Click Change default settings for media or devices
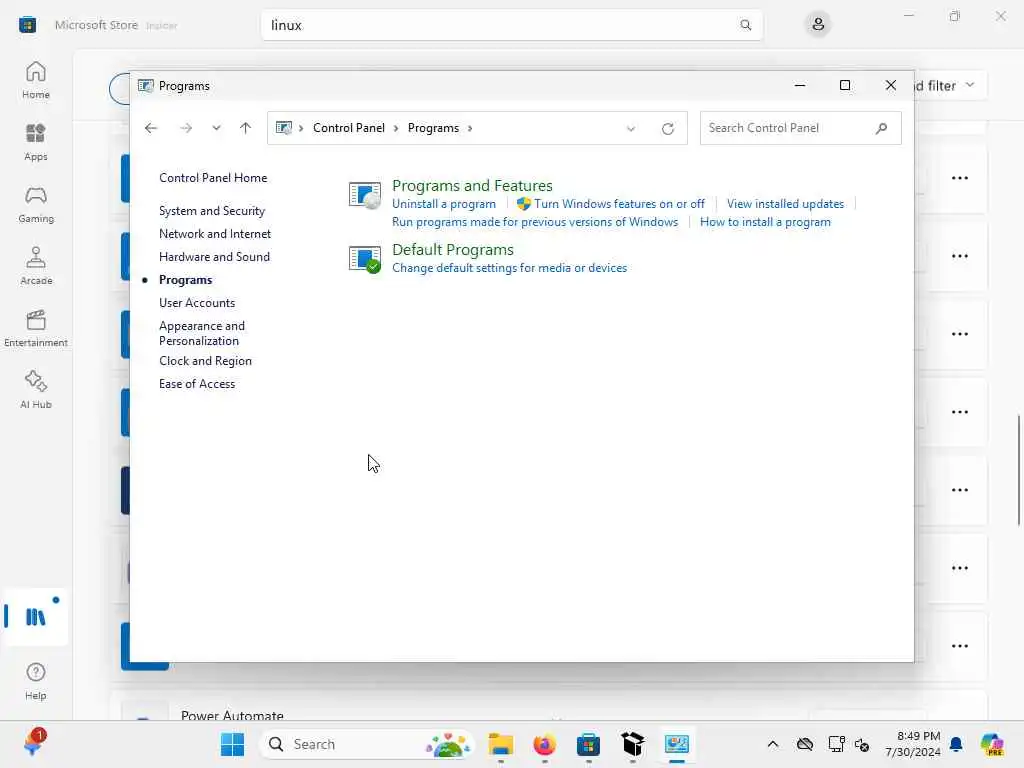1024x768 pixels. tap(509, 268)
